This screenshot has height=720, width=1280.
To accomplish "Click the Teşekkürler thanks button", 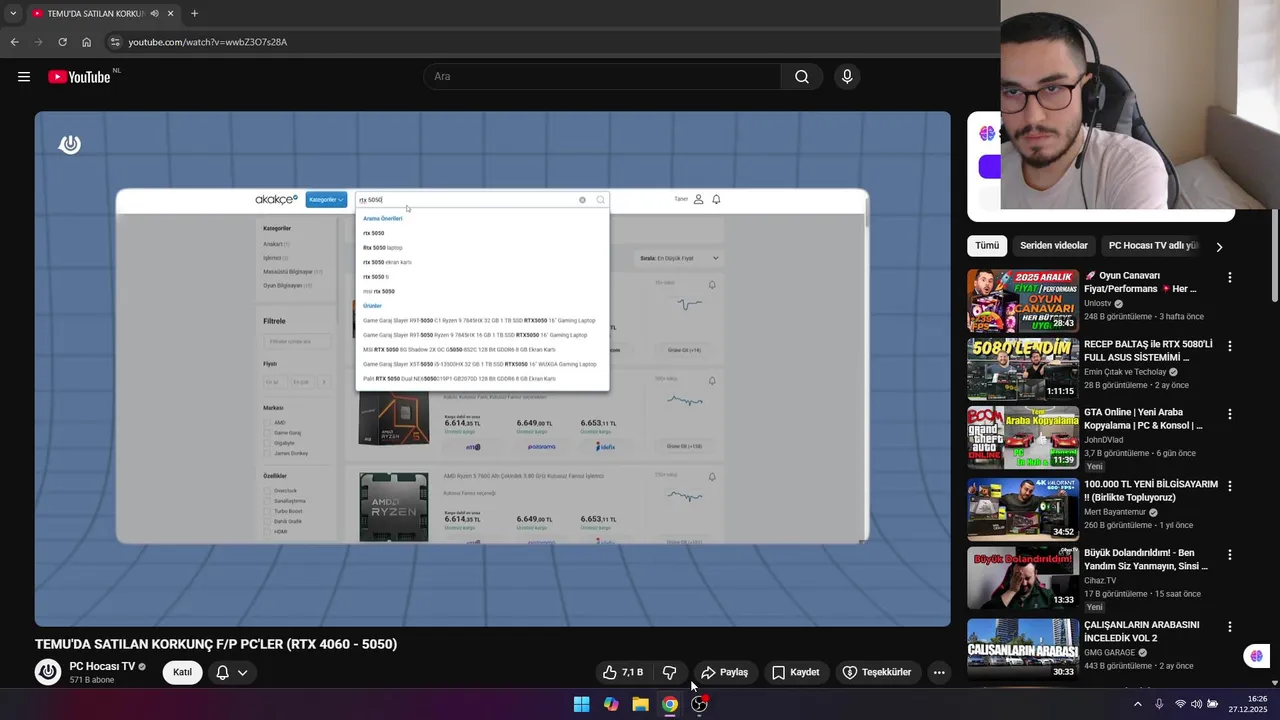I will click(877, 672).
